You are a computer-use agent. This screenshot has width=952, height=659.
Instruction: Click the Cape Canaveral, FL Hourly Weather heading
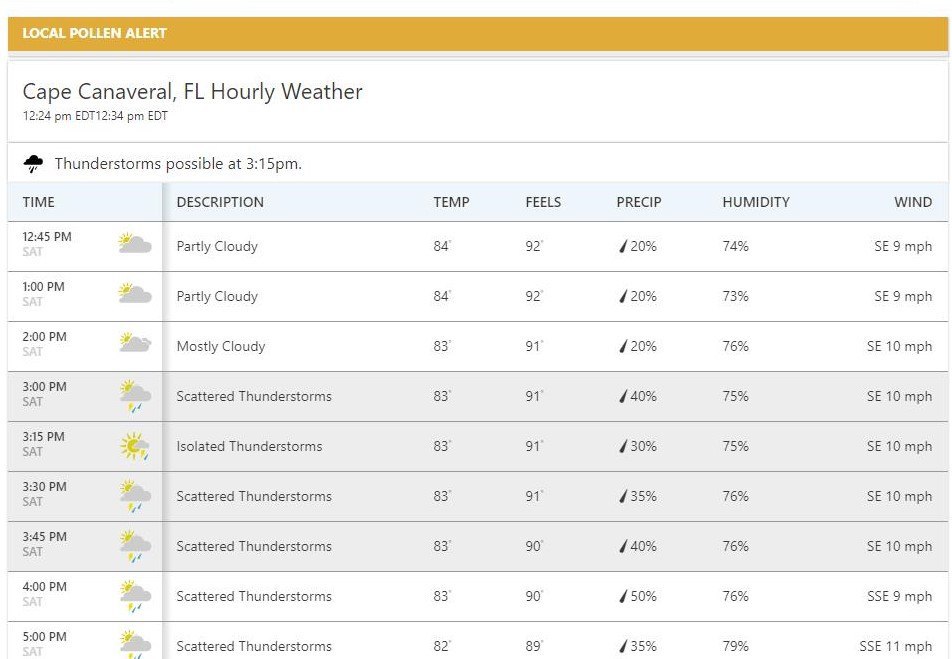192,92
